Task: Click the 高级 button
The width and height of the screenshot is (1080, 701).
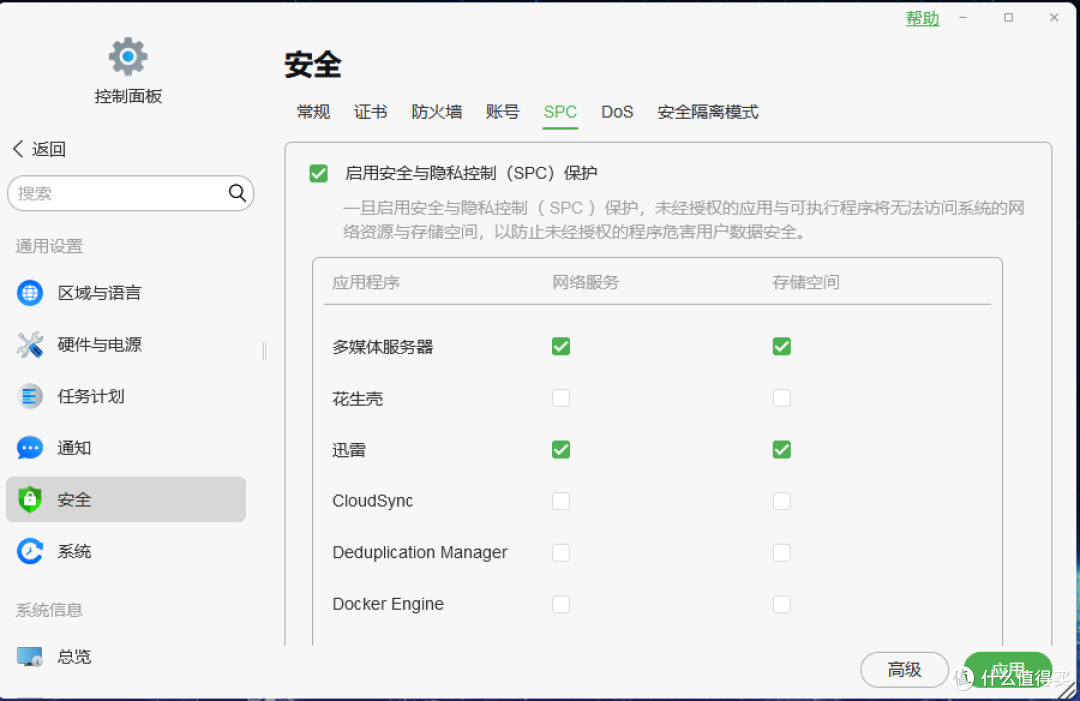Action: coord(904,669)
